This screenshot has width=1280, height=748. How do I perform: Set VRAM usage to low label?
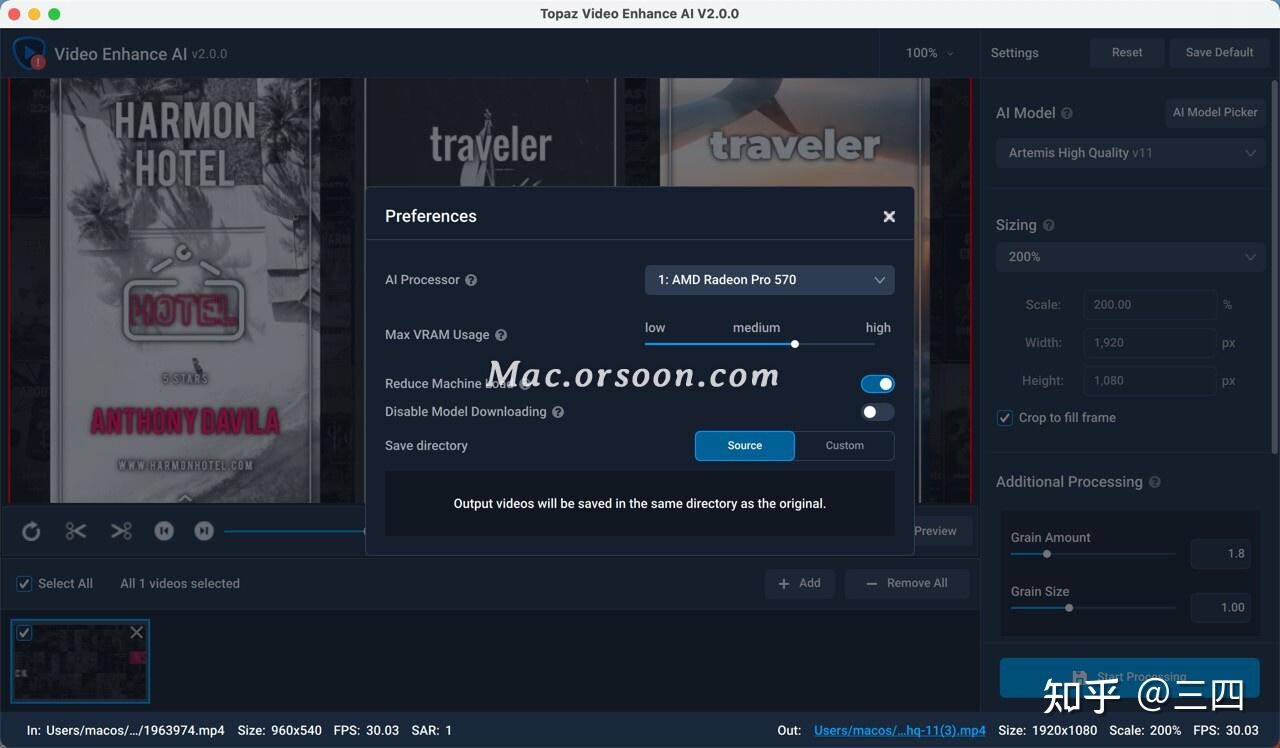point(655,328)
